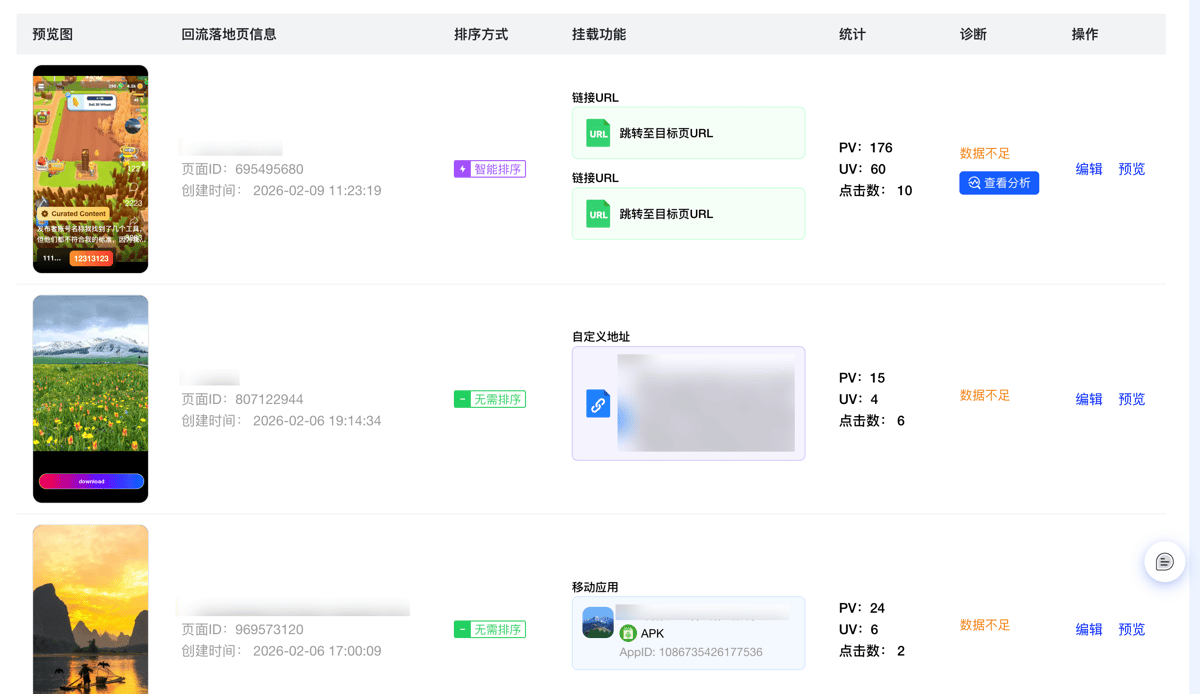
Task: Click creation time 2026-02-06 19:14:34
Action: click(281, 420)
